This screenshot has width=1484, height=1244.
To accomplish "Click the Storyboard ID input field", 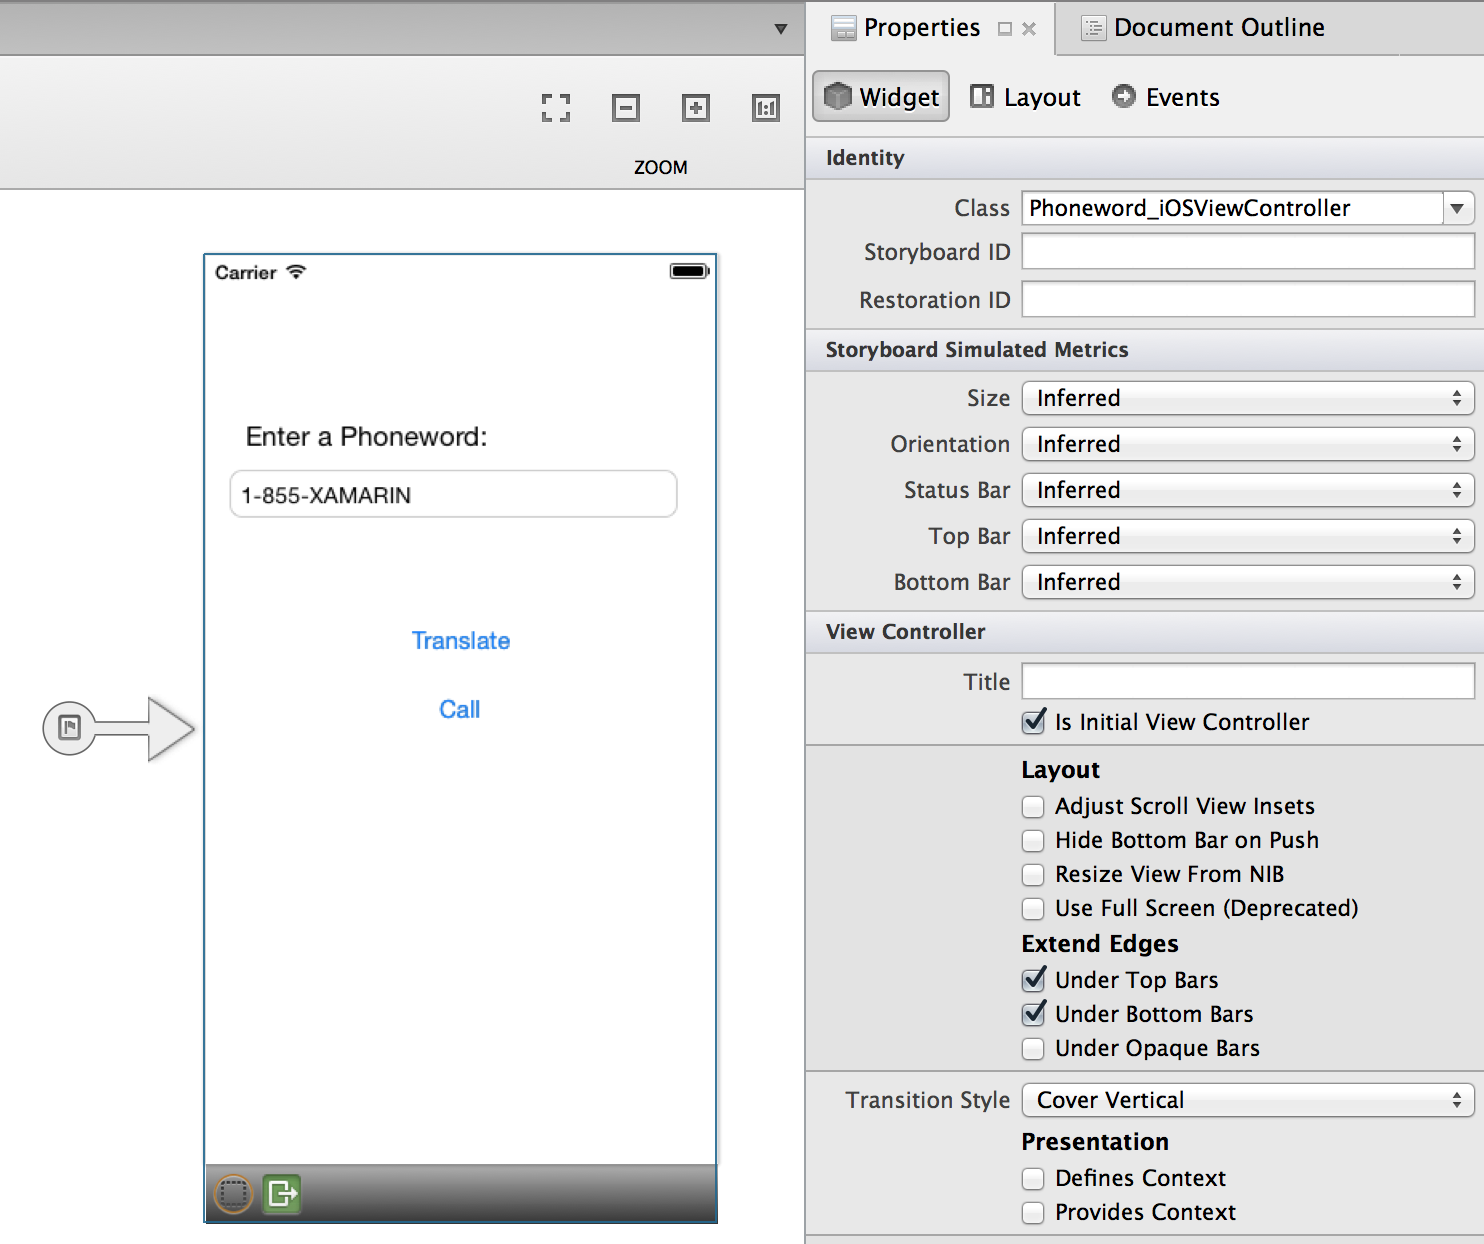I will click(1247, 252).
